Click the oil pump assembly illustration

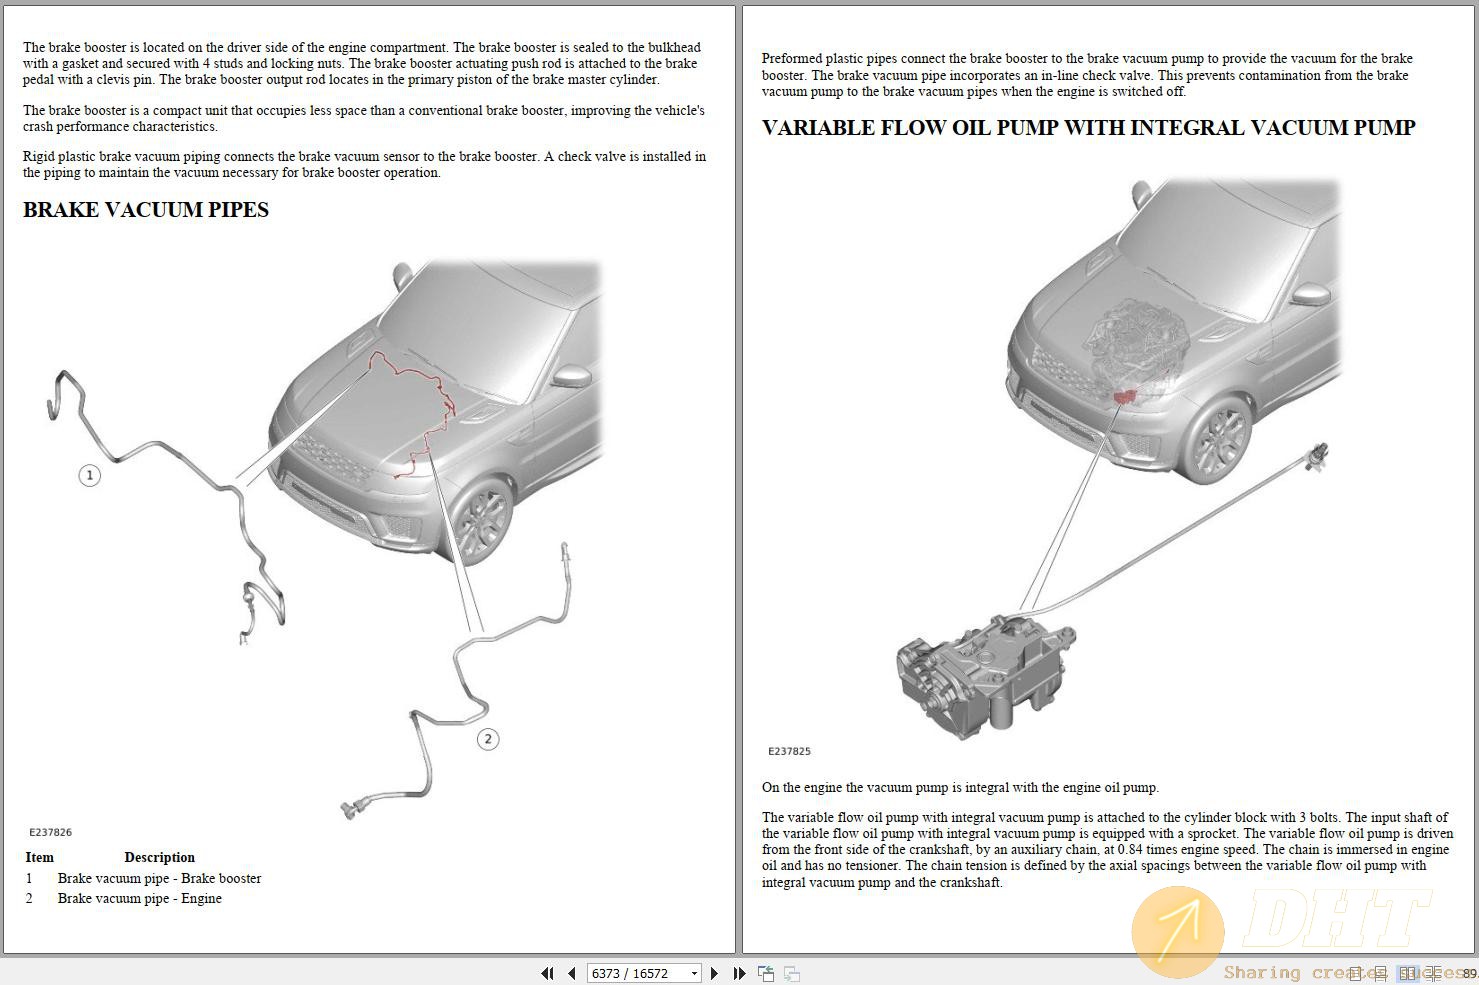point(985,676)
